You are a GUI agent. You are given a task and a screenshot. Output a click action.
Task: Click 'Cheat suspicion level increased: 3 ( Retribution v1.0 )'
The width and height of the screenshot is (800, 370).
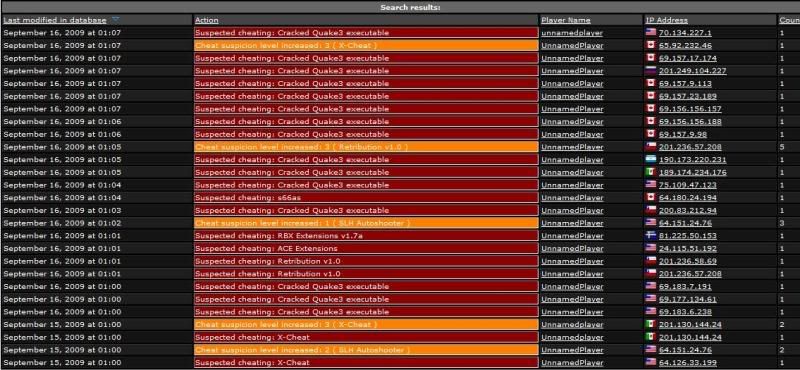[366, 147]
